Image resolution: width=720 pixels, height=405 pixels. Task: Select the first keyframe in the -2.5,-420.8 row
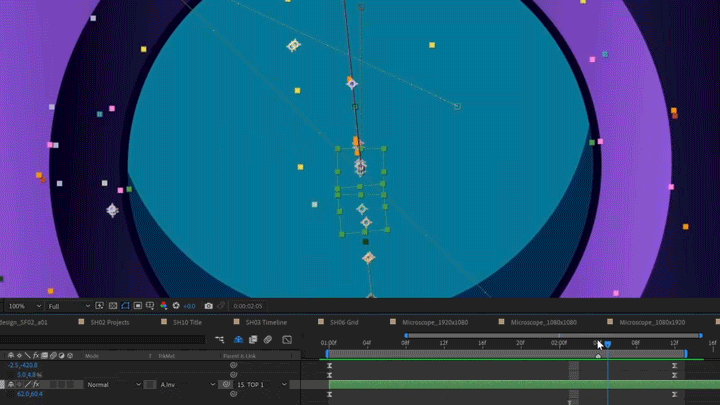[329, 366]
